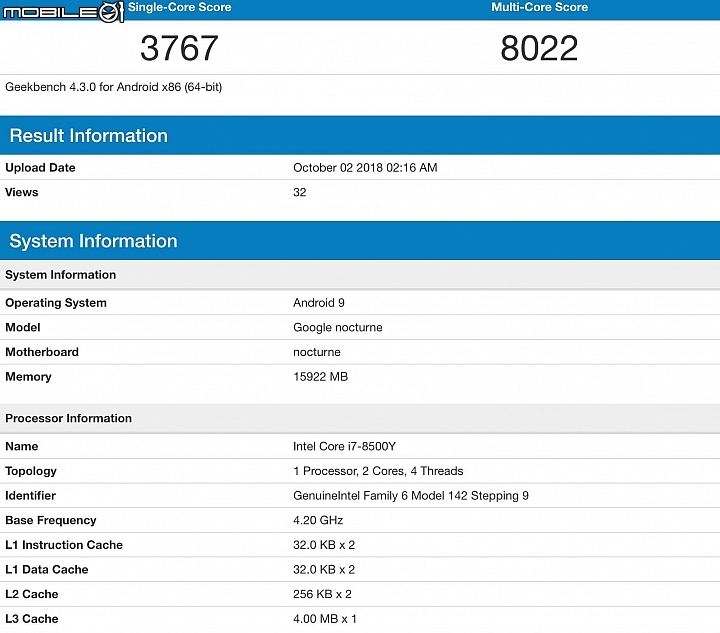
Task: Click the Memory label
Action: 28,376
